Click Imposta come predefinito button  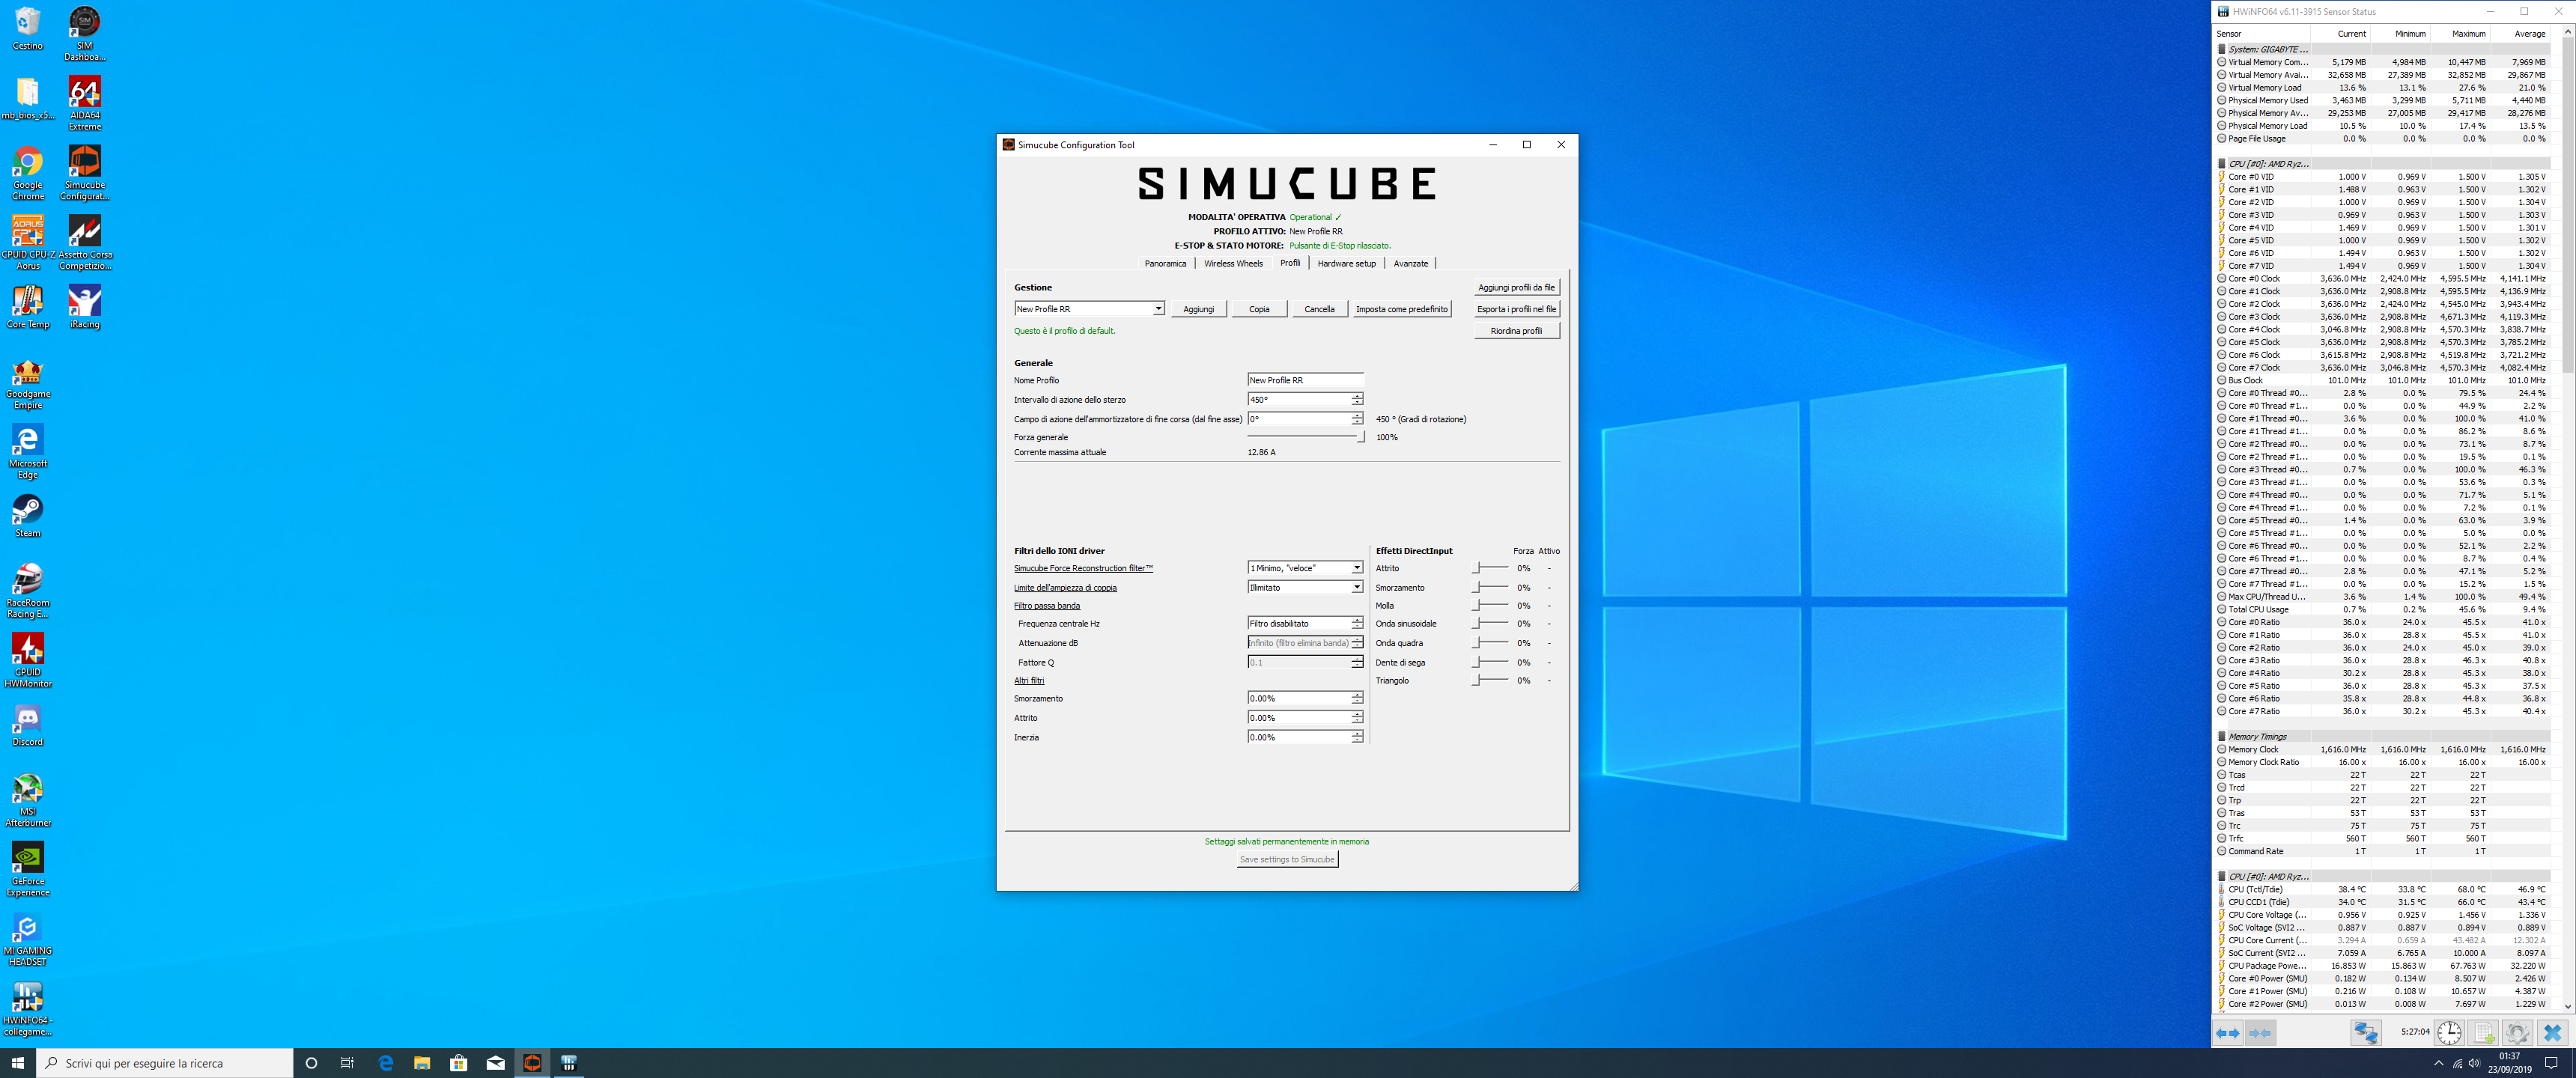coord(1401,309)
